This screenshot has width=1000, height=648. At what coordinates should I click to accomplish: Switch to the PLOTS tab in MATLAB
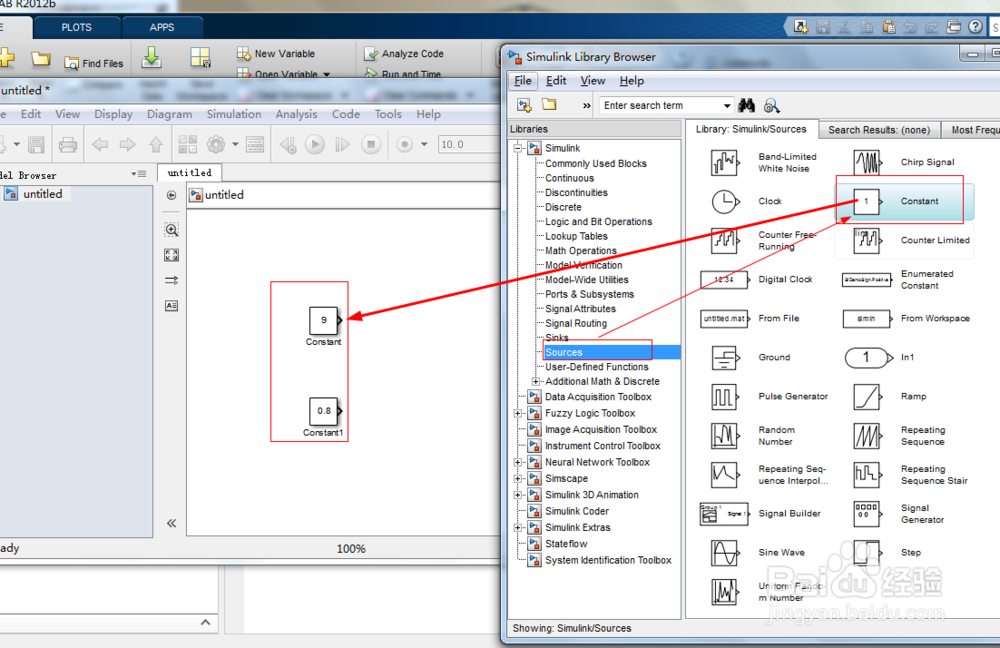(77, 27)
